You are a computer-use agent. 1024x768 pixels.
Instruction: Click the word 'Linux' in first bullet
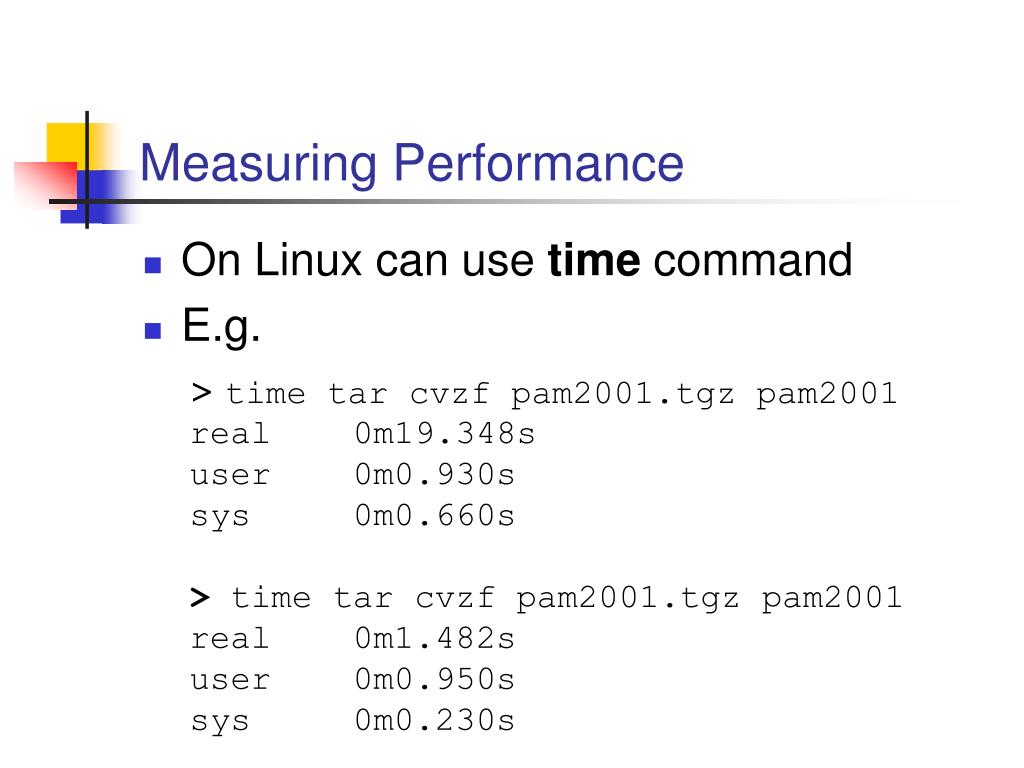point(308,260)
